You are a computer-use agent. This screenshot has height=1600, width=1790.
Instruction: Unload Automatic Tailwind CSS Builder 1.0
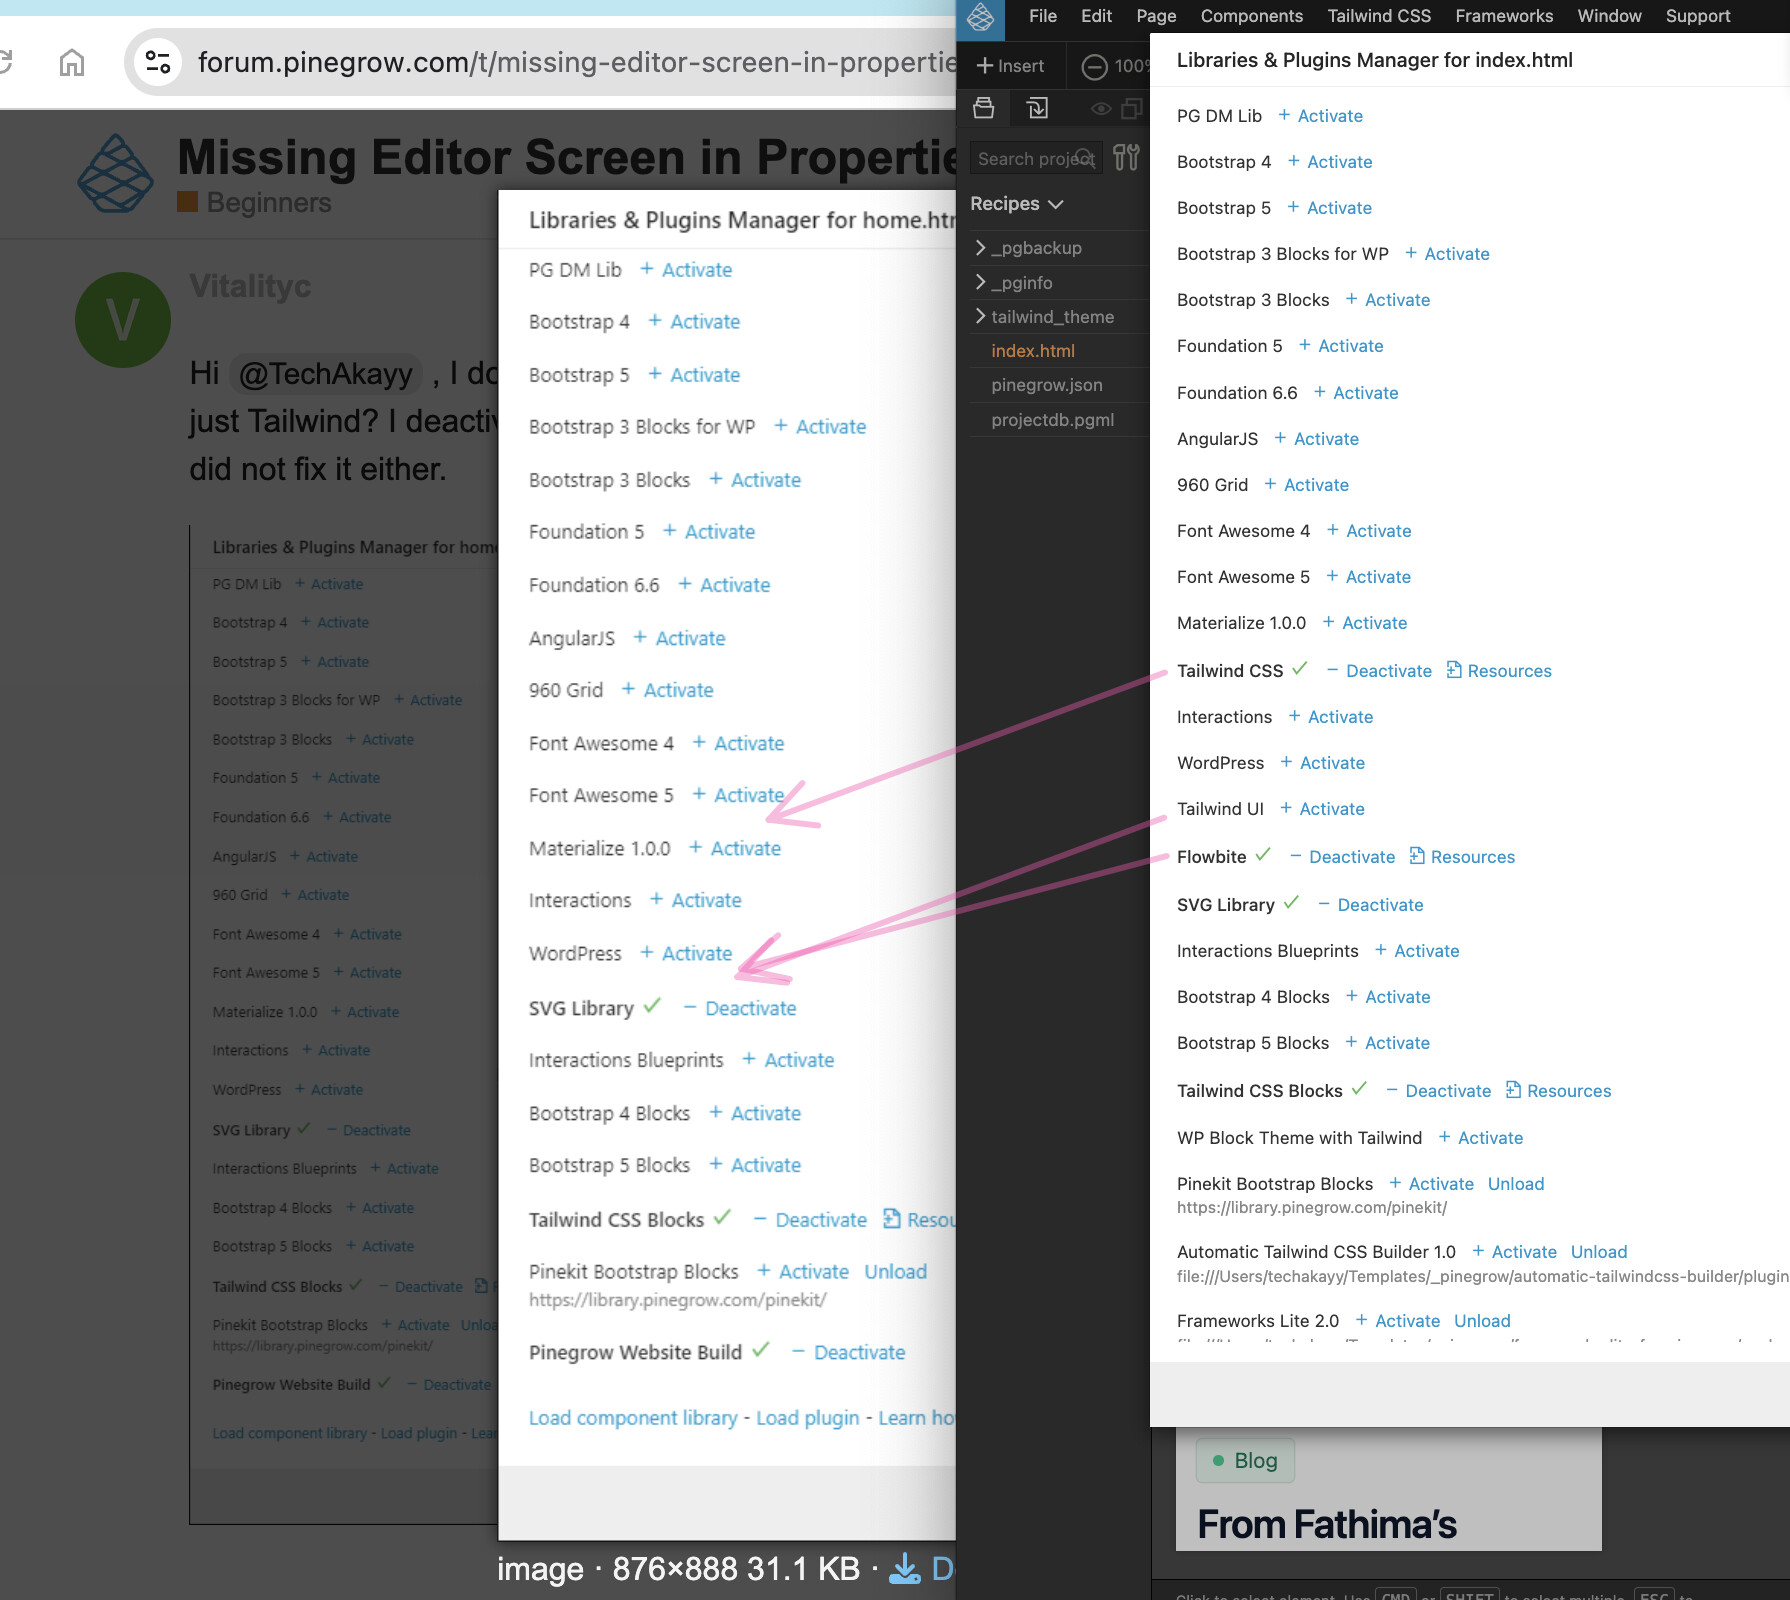1599,1252
